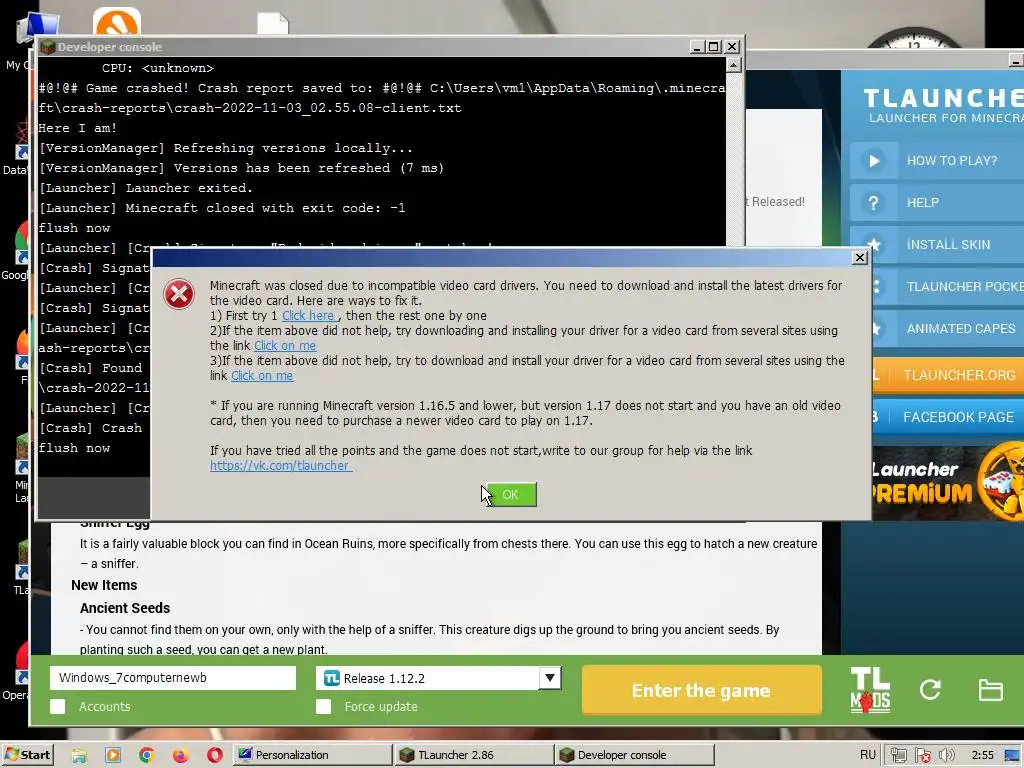
Task: Click the refresh icon in TLauncher
Action: 930,690
